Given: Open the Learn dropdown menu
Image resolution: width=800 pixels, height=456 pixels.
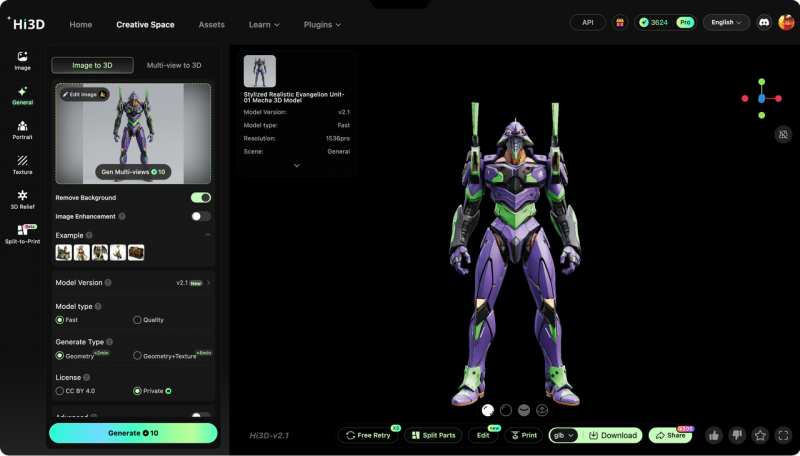Looking at the screenshot, I should [264, 24].
